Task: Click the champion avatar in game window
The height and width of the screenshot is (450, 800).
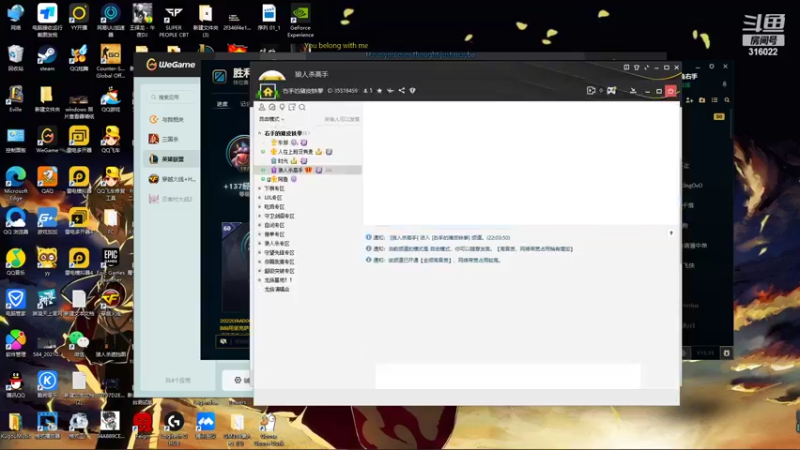Action: 239,152
